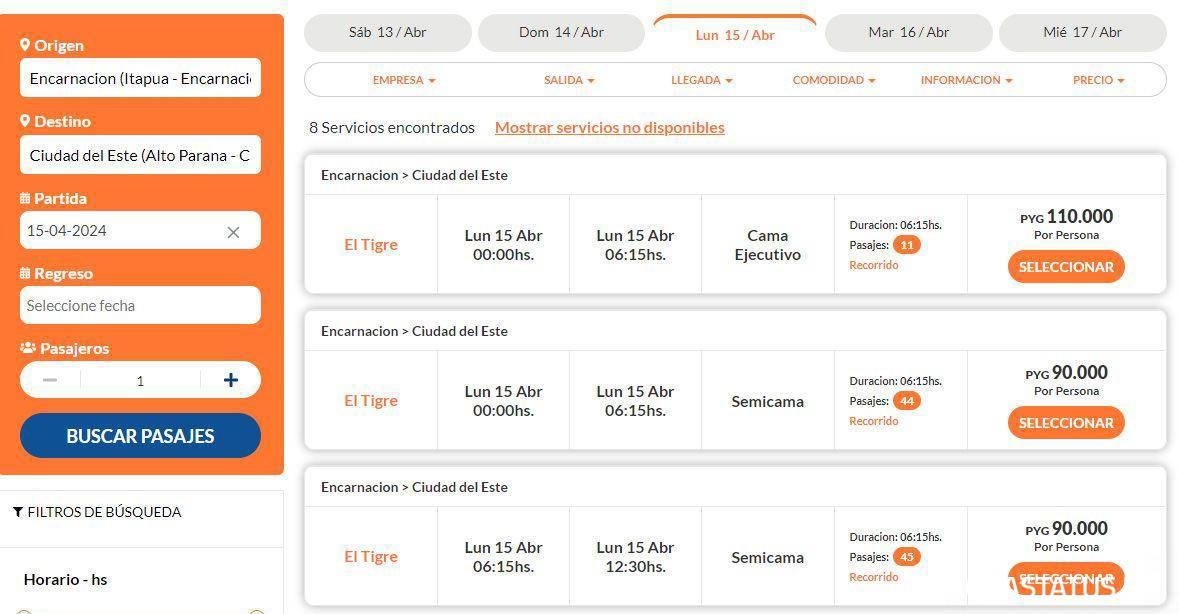
Task: Select the Mar 16 / Abr date tab
Action: [908, 32]
